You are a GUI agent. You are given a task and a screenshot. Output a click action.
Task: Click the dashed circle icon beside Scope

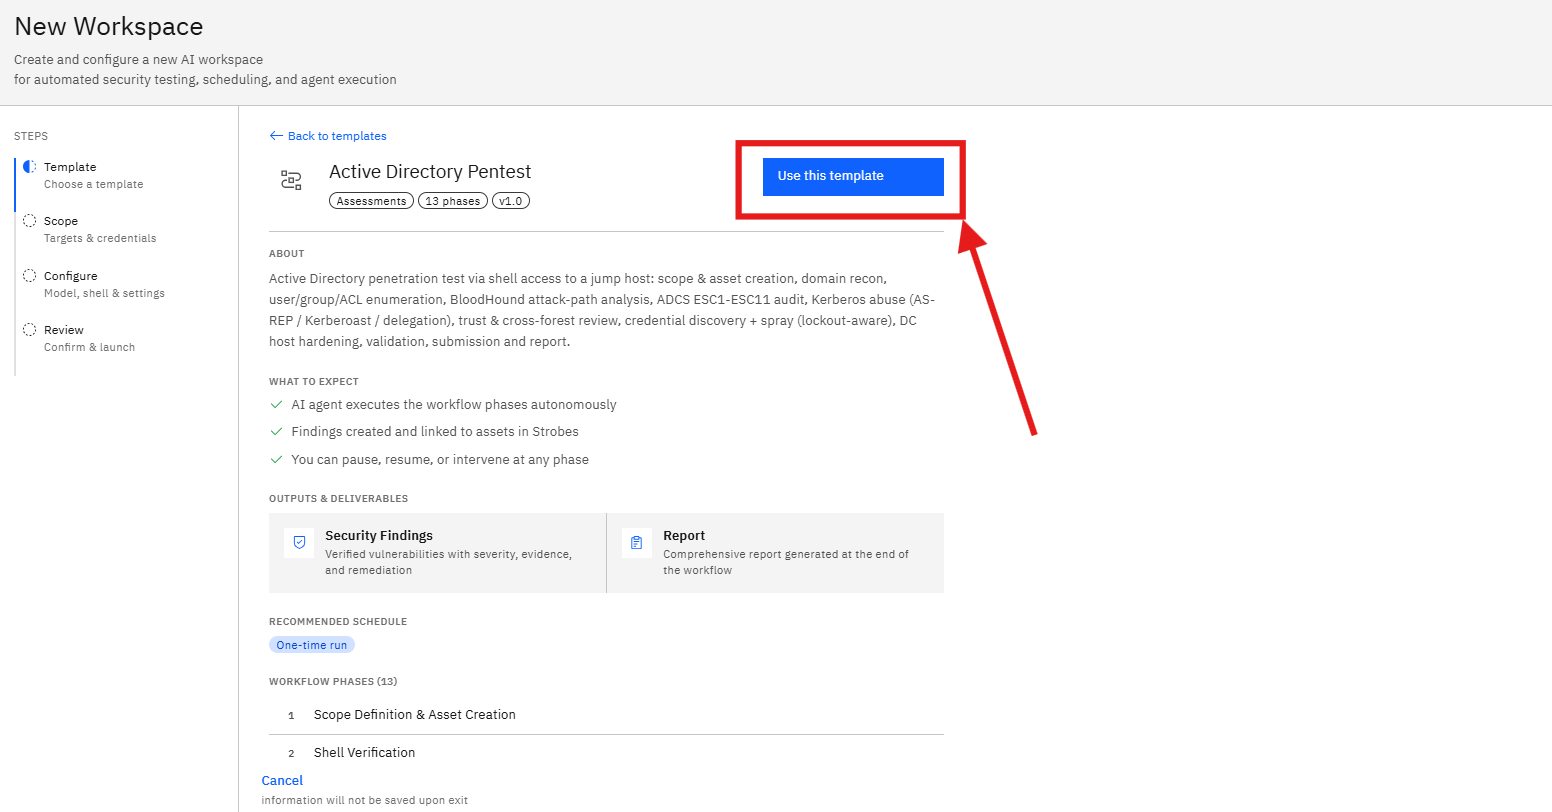coord(29,221)
